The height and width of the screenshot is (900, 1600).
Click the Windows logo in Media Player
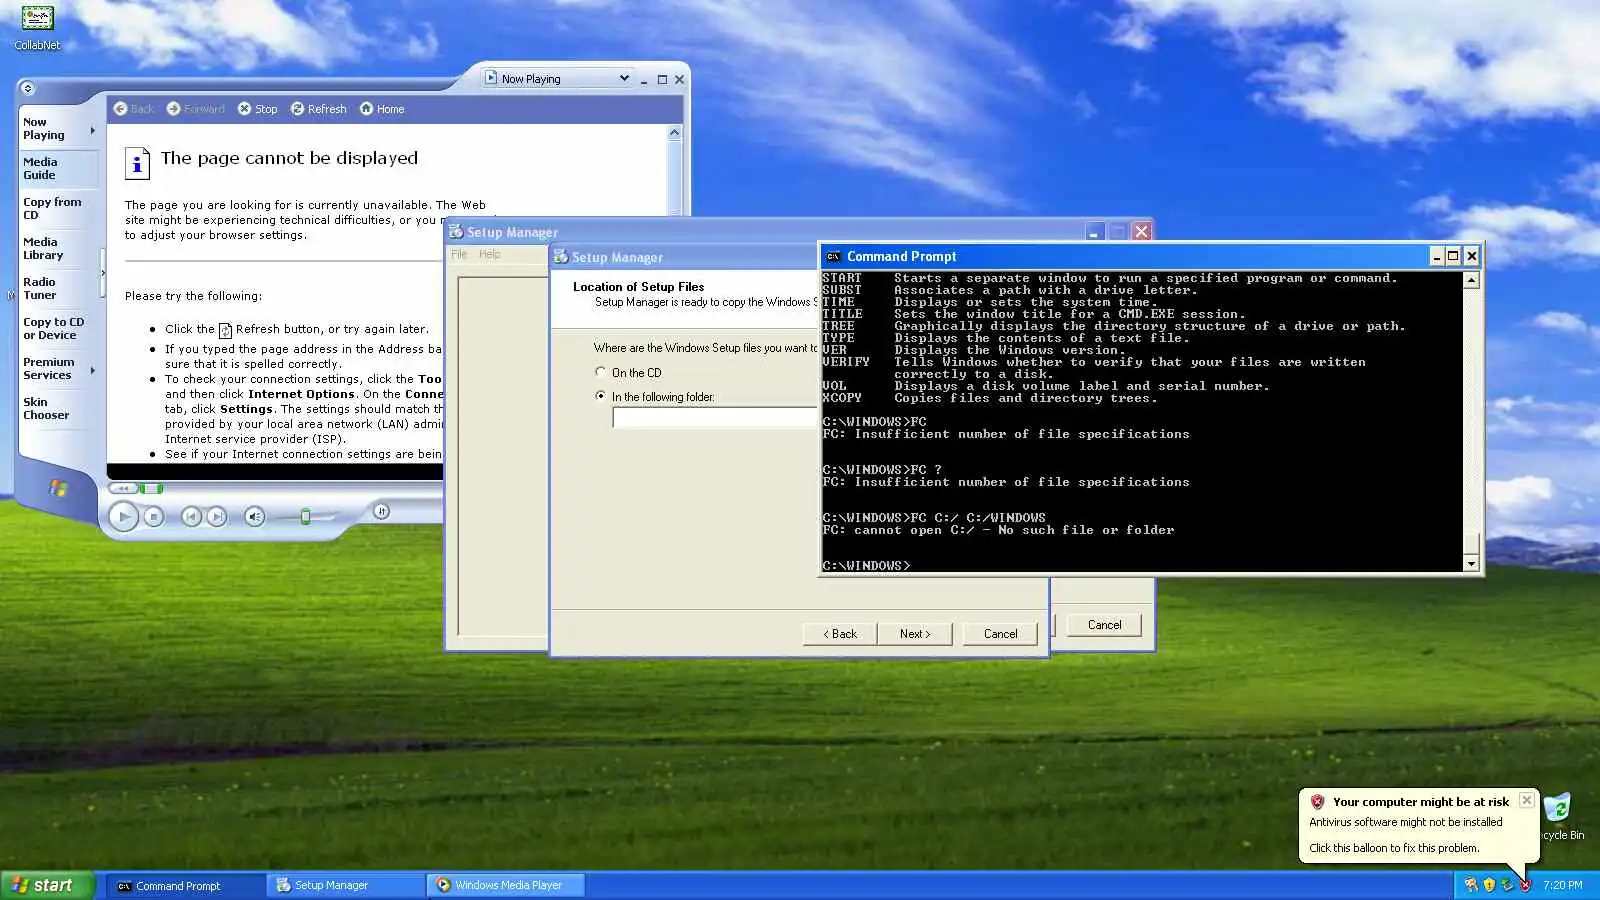click(x=58, y=488)
